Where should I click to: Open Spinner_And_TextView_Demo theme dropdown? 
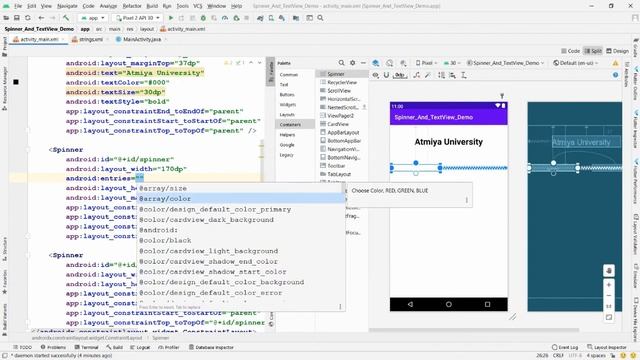[x=505, y=63]
